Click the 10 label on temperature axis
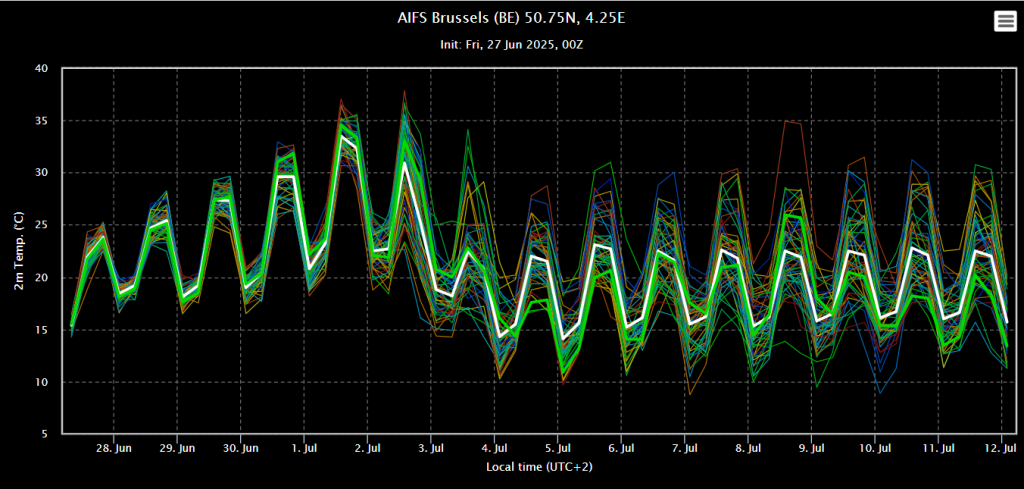 tap(41, 382)
